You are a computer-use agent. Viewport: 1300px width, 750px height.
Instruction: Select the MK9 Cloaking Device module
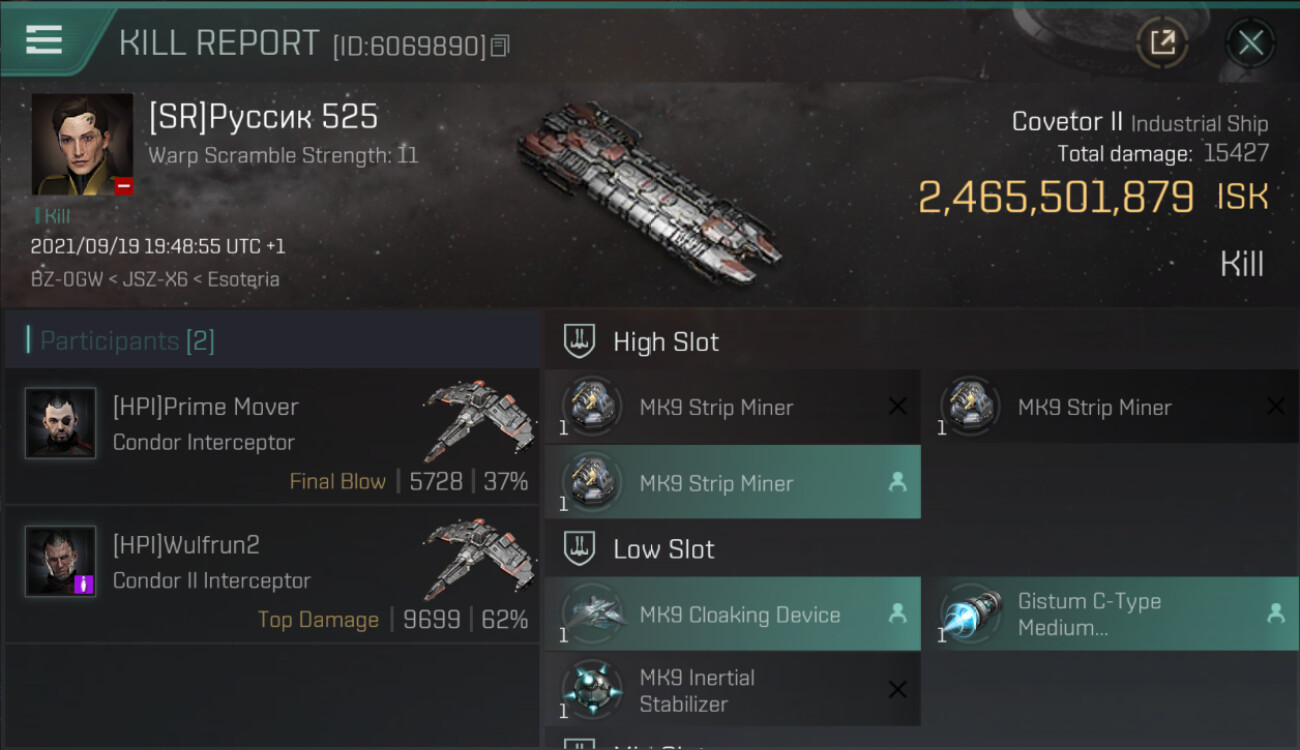click(x=733, y=614)
